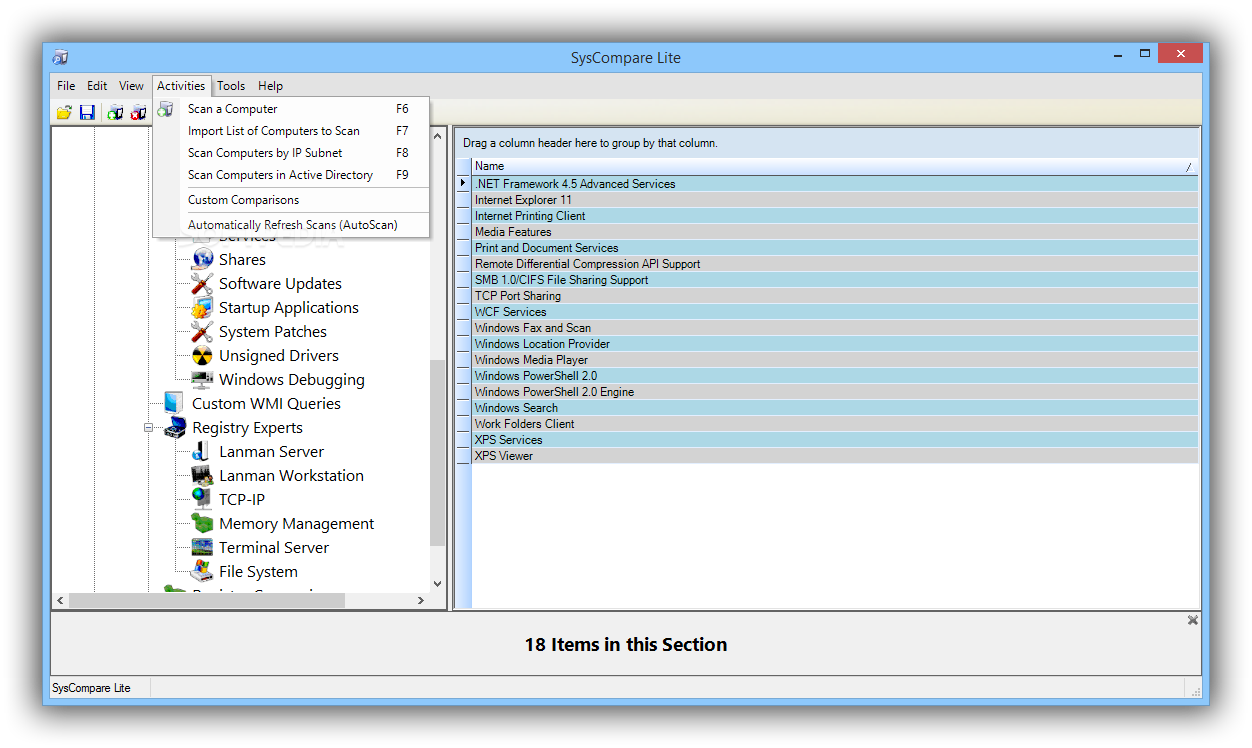The image size is (1252, 748).
Task: Choose Scan Computers in Active Directory
Action: 291,175
